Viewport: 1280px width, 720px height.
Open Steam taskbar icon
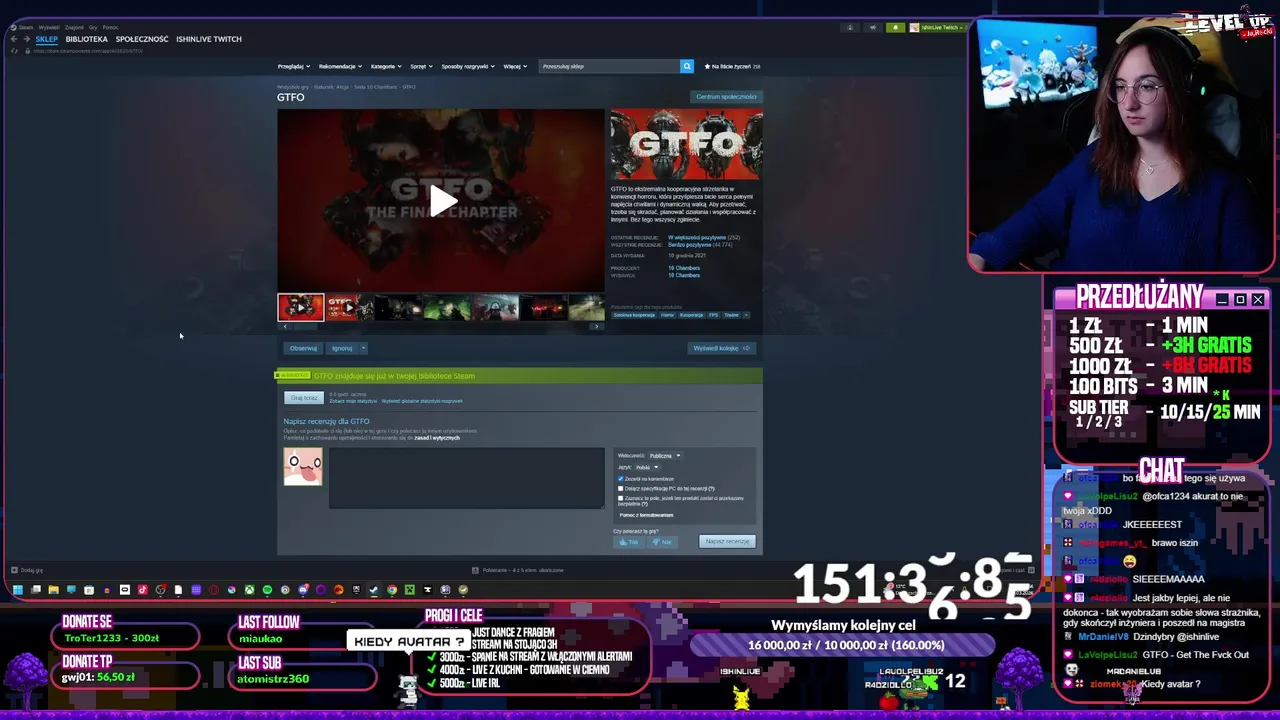373,590
